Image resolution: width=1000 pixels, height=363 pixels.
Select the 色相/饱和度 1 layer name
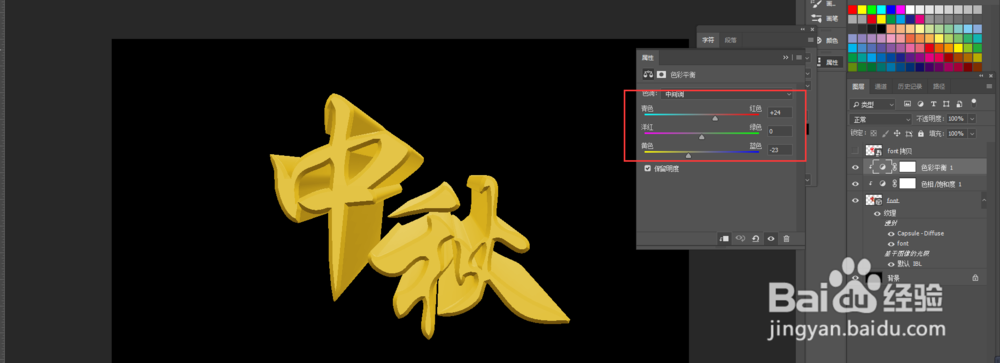point(941,184)
